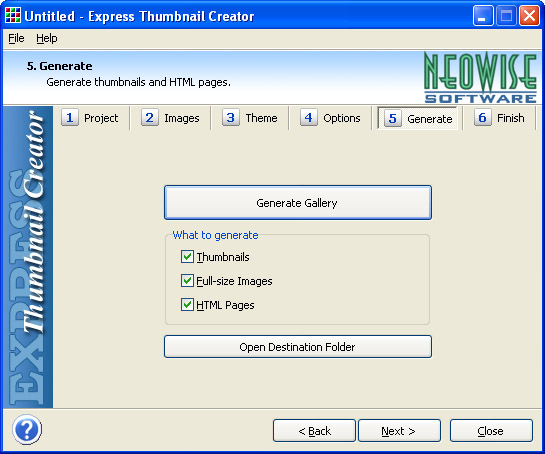Click the step 6 number icon
This screenshot has width=545, height=454.
point(482,117)
